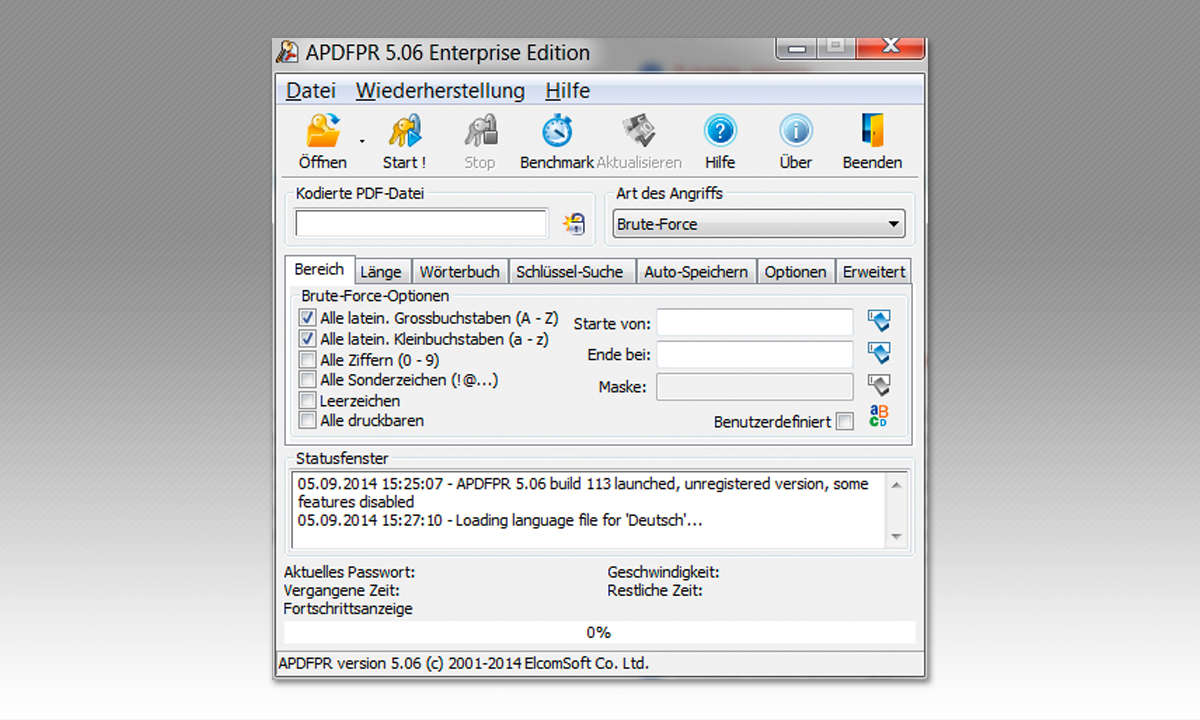Open the Datei menu

[x=311, y=91]
